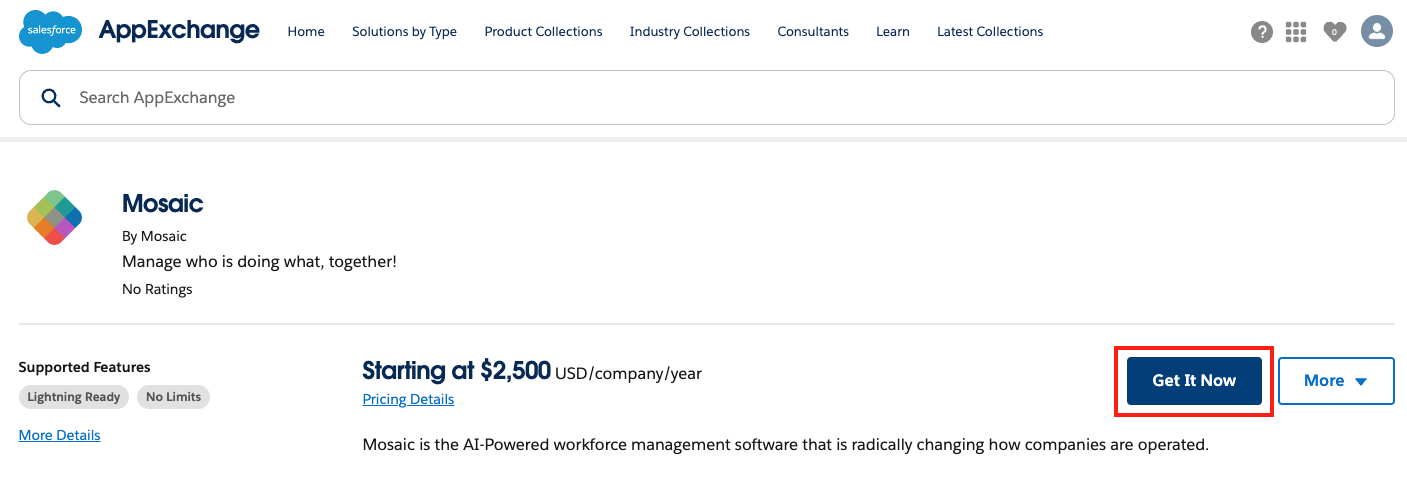Open the Consultants menu item
The width and height of the screenshot is (1407, 482).
[813, 31]
